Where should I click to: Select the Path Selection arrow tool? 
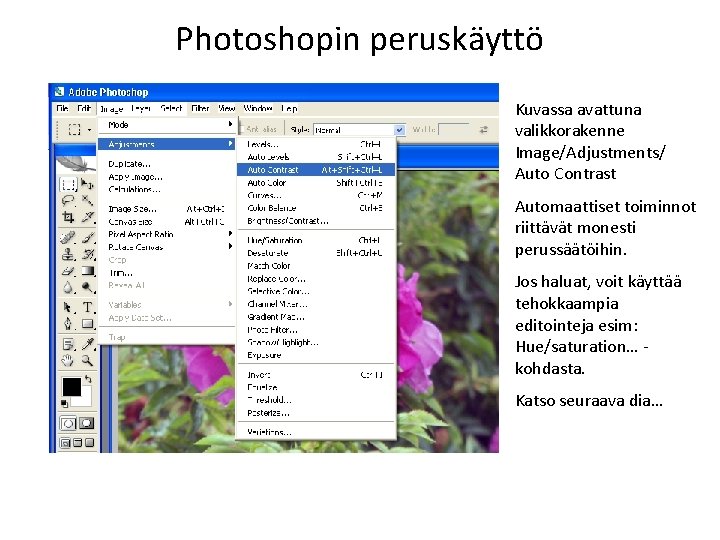68,307
